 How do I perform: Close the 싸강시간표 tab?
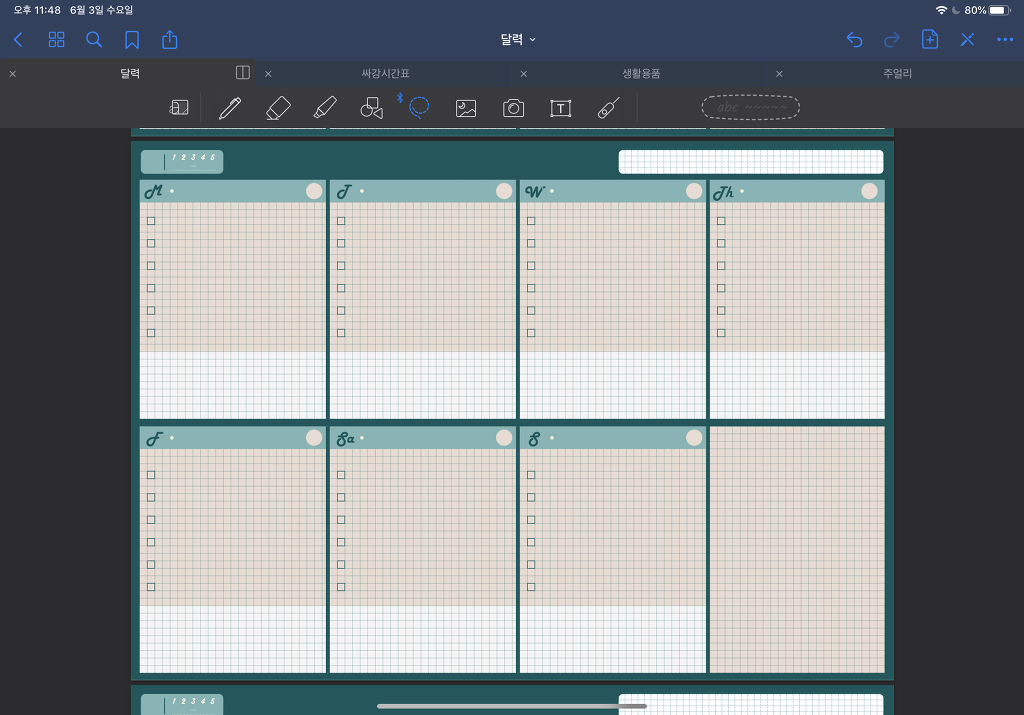pyautogui.click(x=268, y=74)
